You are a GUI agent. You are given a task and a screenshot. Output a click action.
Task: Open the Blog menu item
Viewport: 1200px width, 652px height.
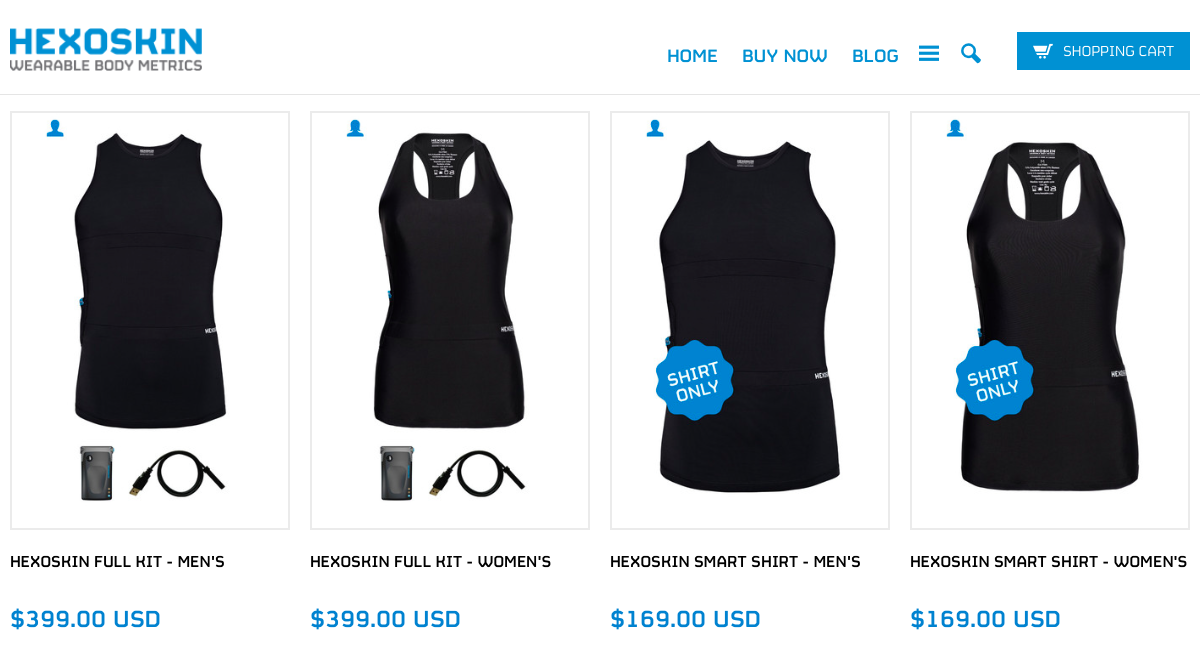(x=875, y=56)
